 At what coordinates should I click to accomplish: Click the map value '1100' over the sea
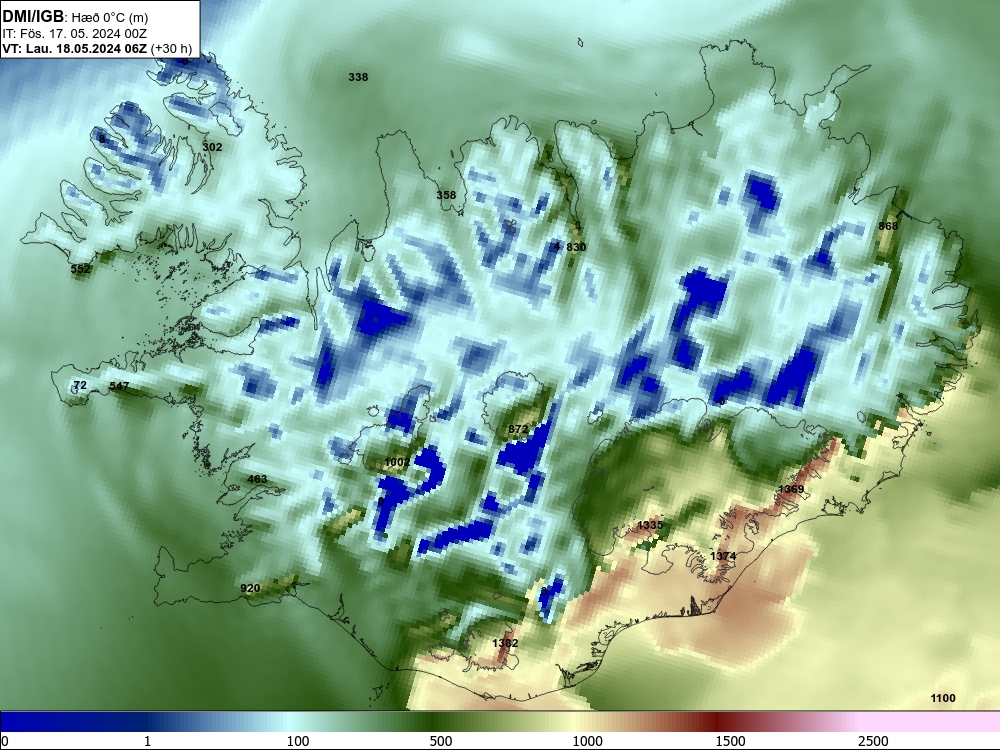coord(943,698)
